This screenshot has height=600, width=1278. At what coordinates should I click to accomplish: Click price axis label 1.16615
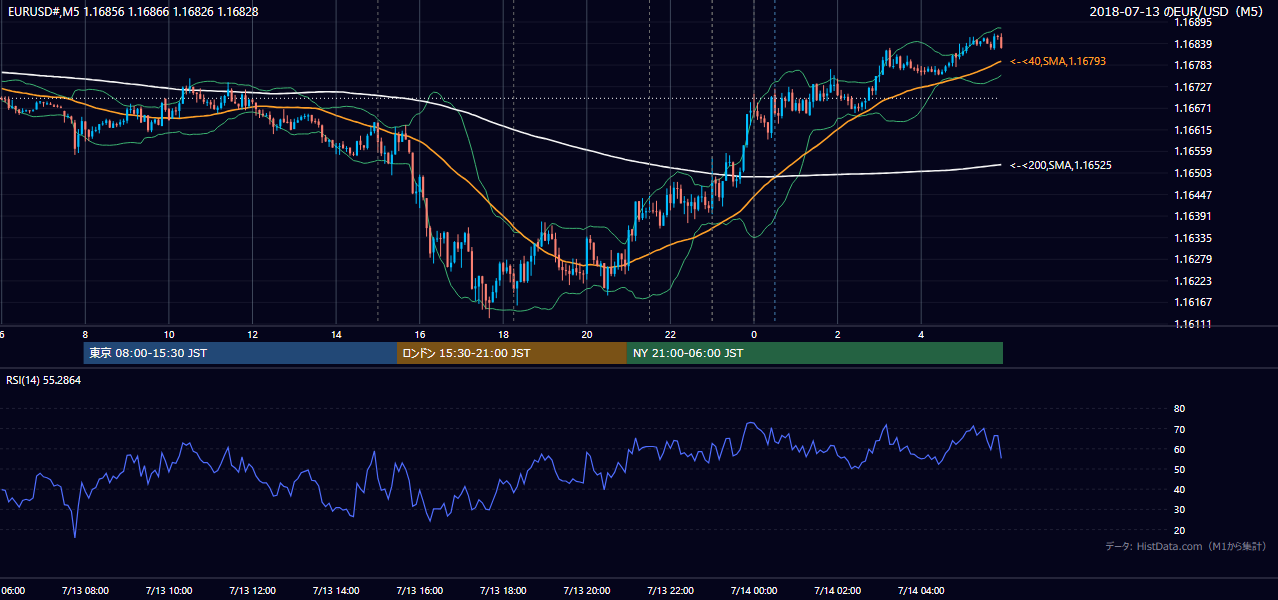point(1193,130)
